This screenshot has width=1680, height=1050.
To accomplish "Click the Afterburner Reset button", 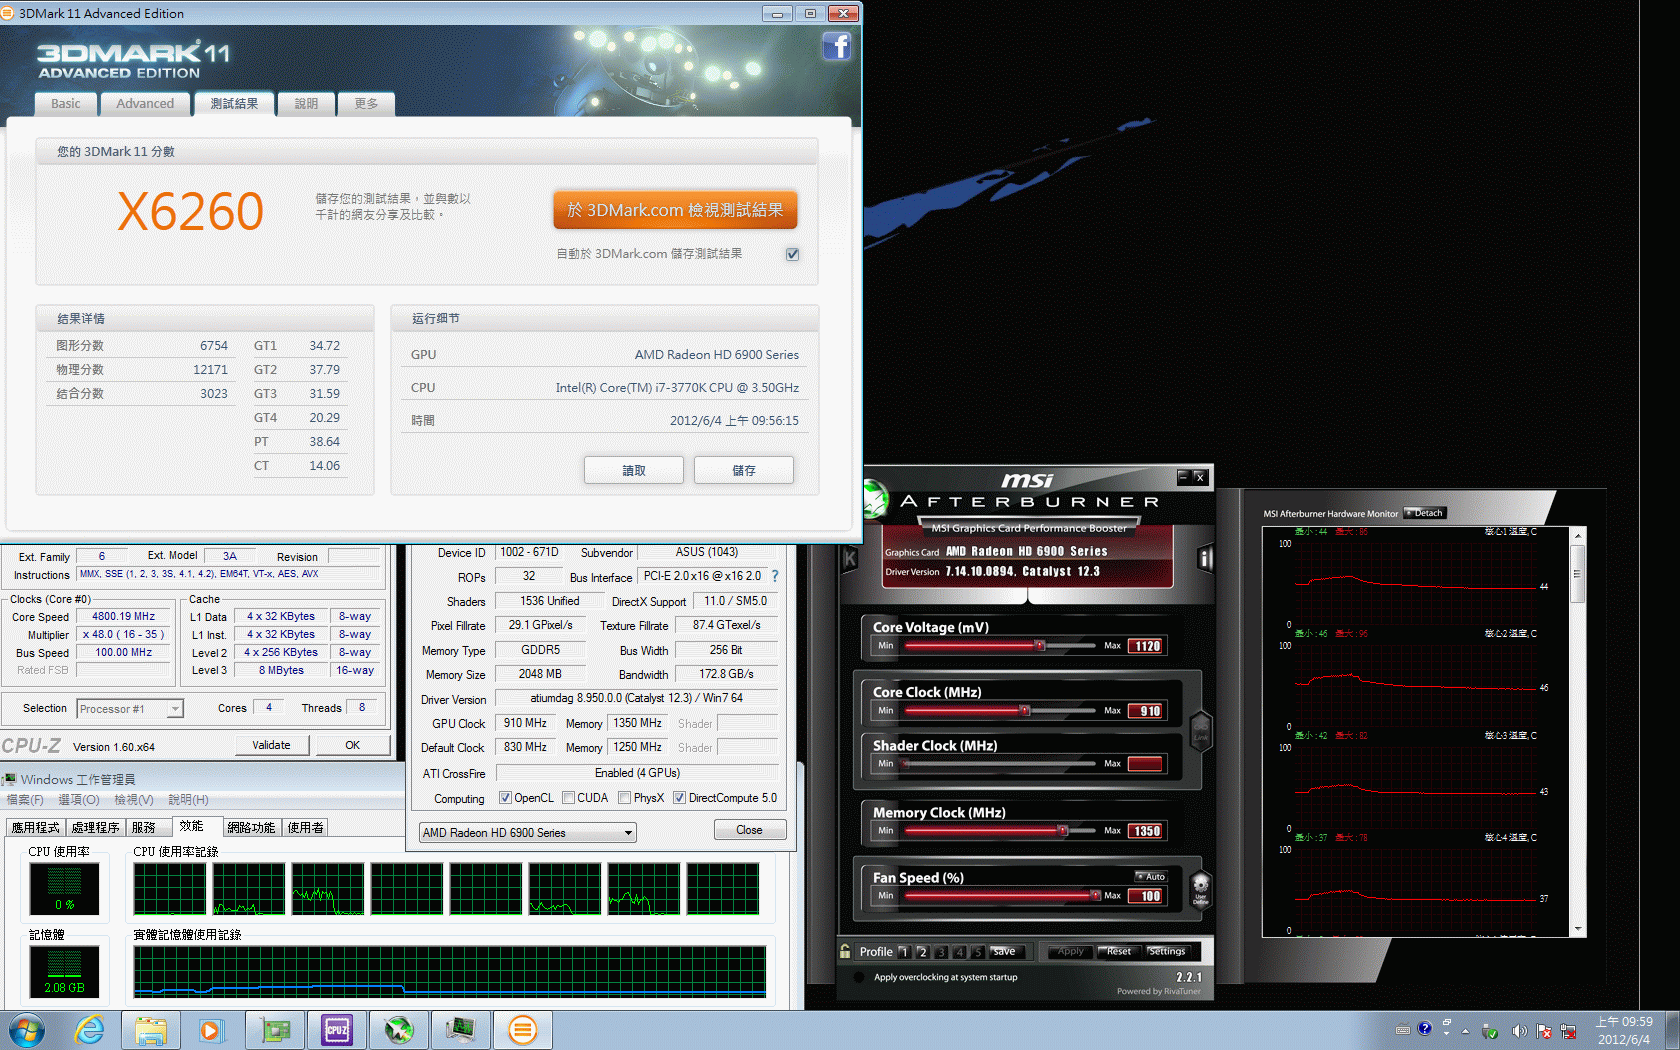I will click(1118, 951).
